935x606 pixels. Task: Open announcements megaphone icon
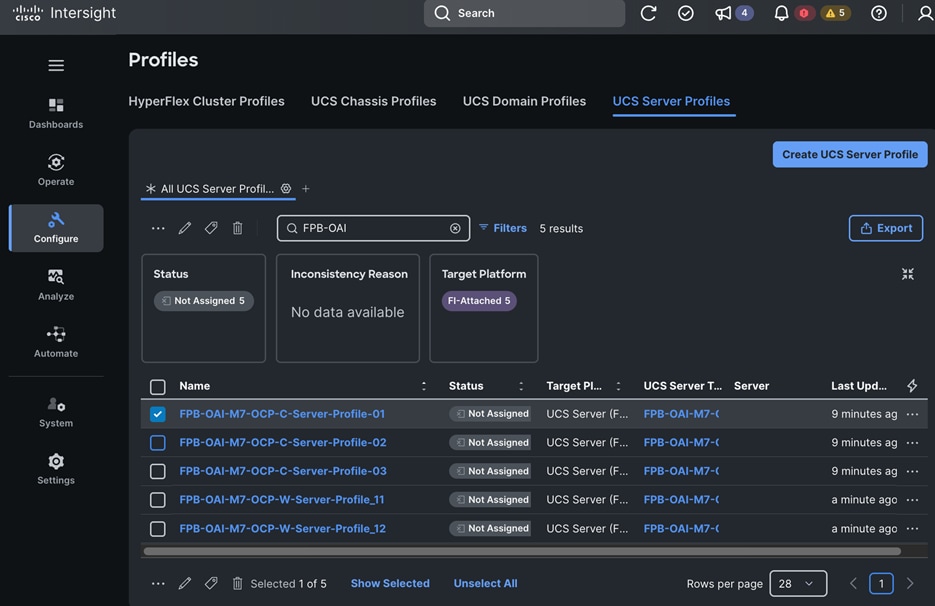pyautogui.click(x=723, y=13)
